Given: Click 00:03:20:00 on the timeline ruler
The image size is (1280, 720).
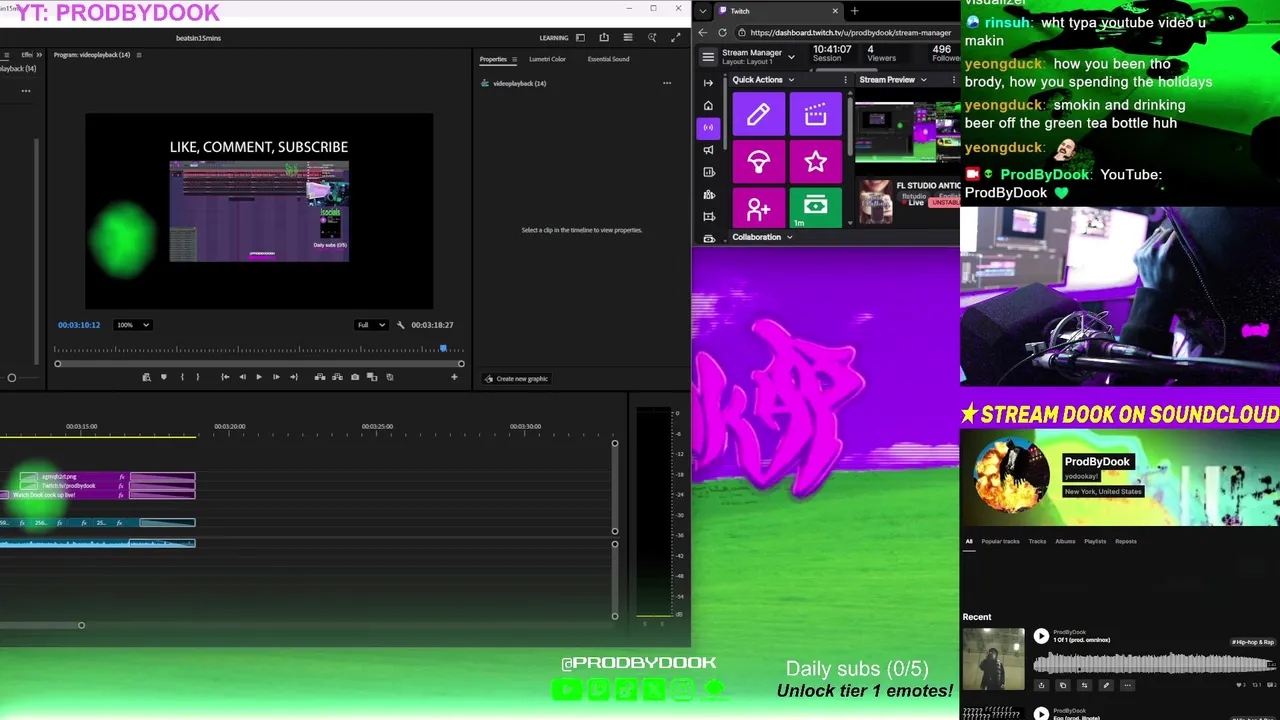Looking at the screenshot, I should [229, 427].
